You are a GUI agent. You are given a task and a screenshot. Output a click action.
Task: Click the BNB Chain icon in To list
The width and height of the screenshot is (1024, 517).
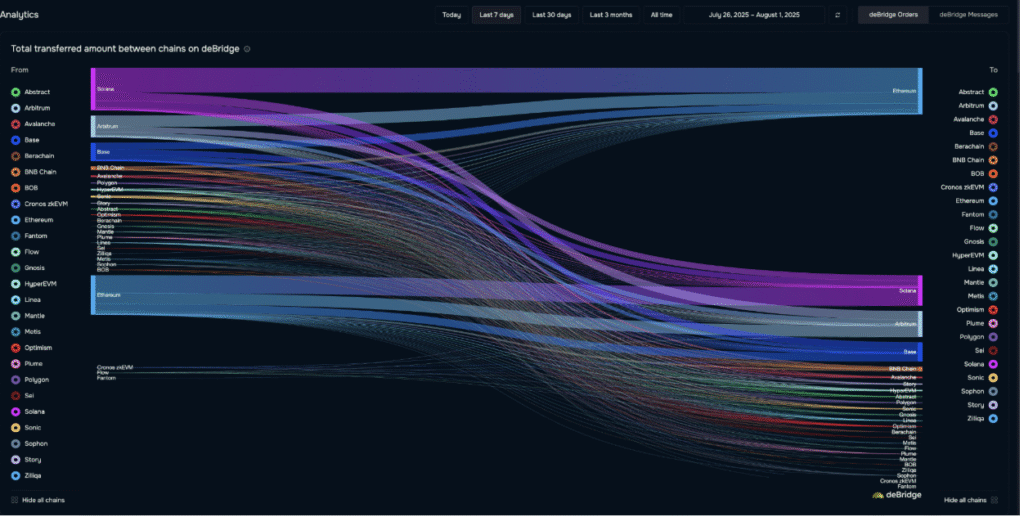click(x=995, y=161)
